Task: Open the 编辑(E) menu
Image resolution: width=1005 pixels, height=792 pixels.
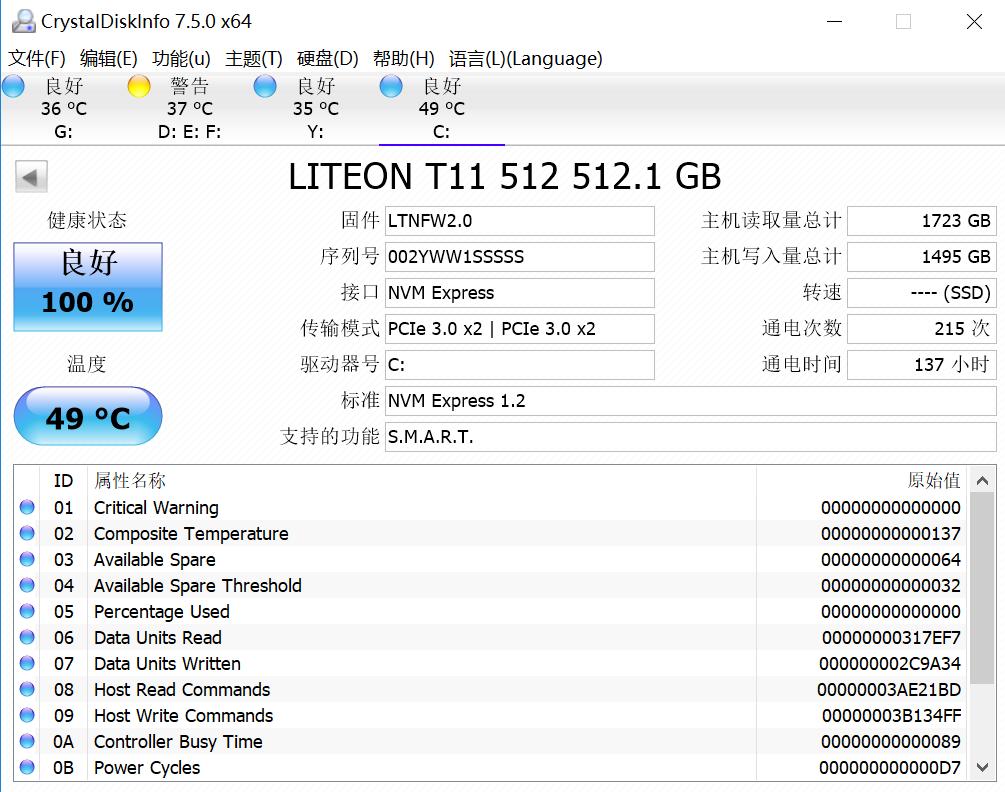Action: [x=108, y=58]
